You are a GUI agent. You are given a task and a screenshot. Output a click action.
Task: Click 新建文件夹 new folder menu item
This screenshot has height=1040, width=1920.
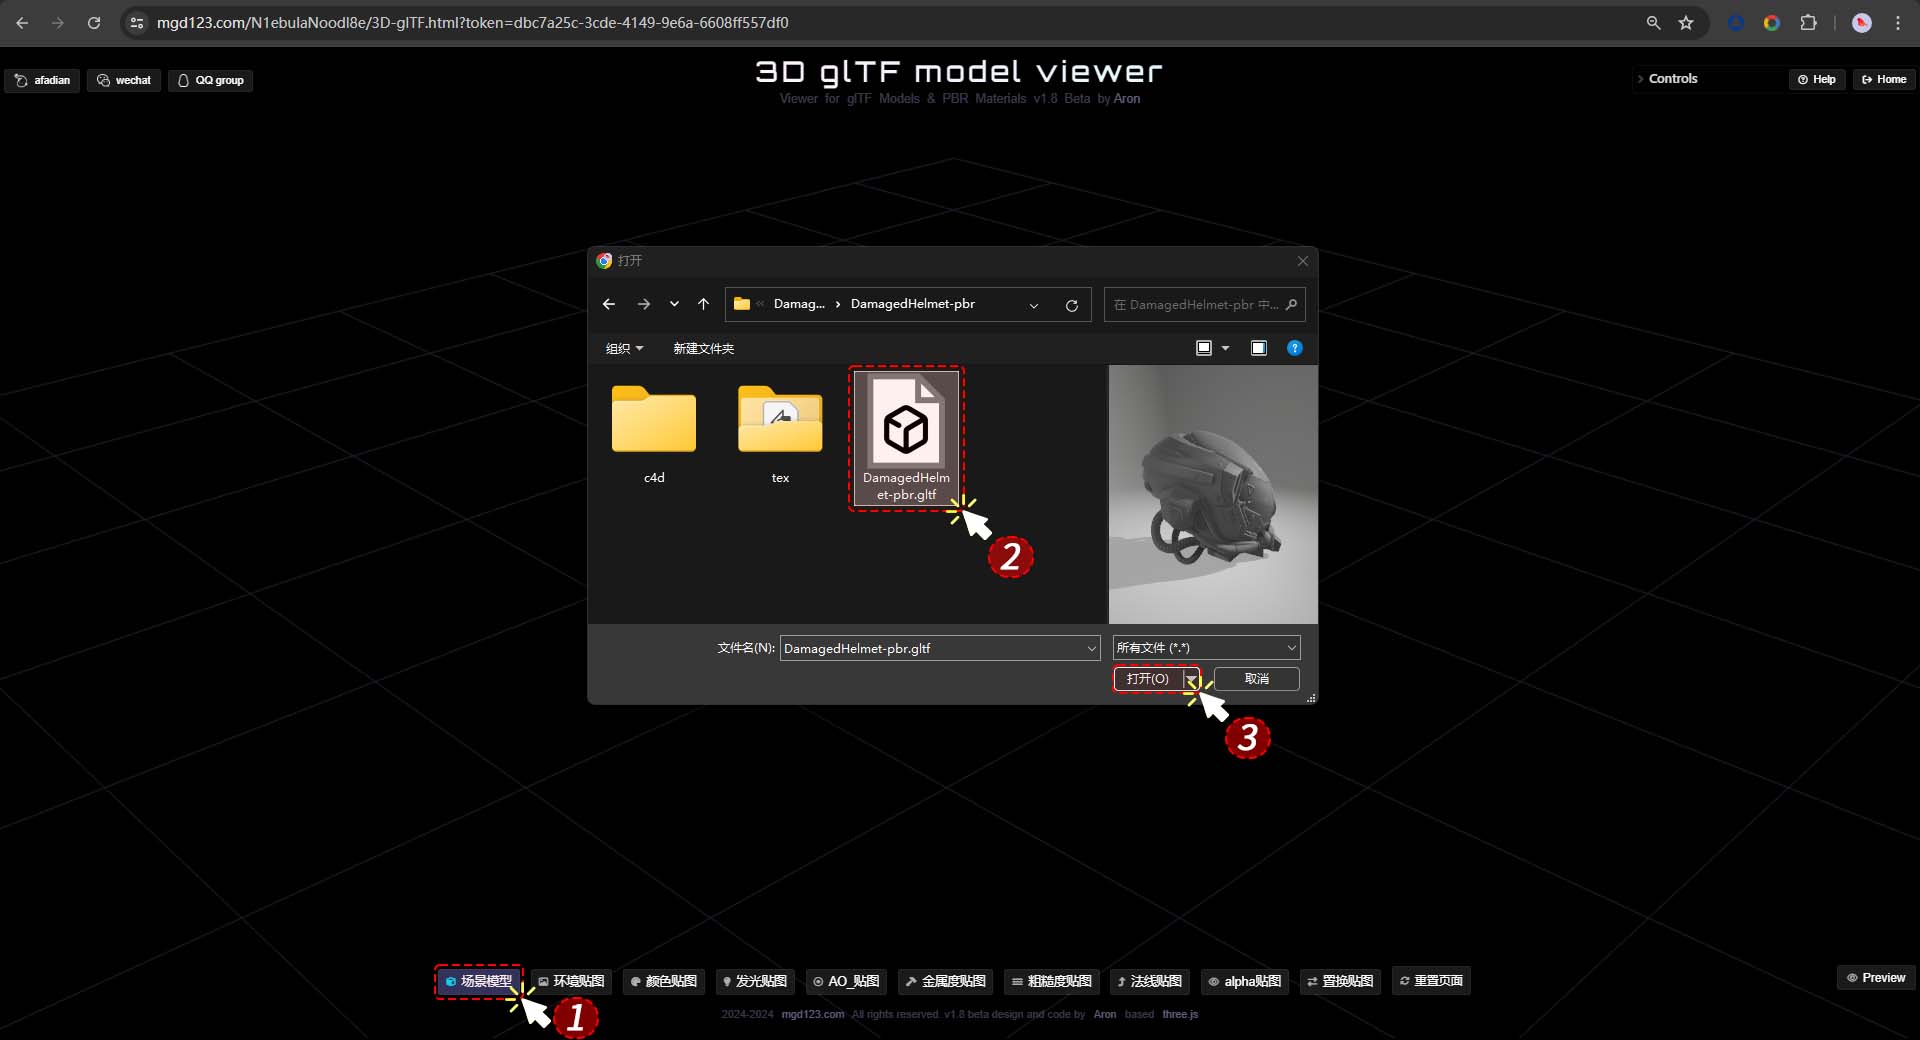tap(703, 348)
